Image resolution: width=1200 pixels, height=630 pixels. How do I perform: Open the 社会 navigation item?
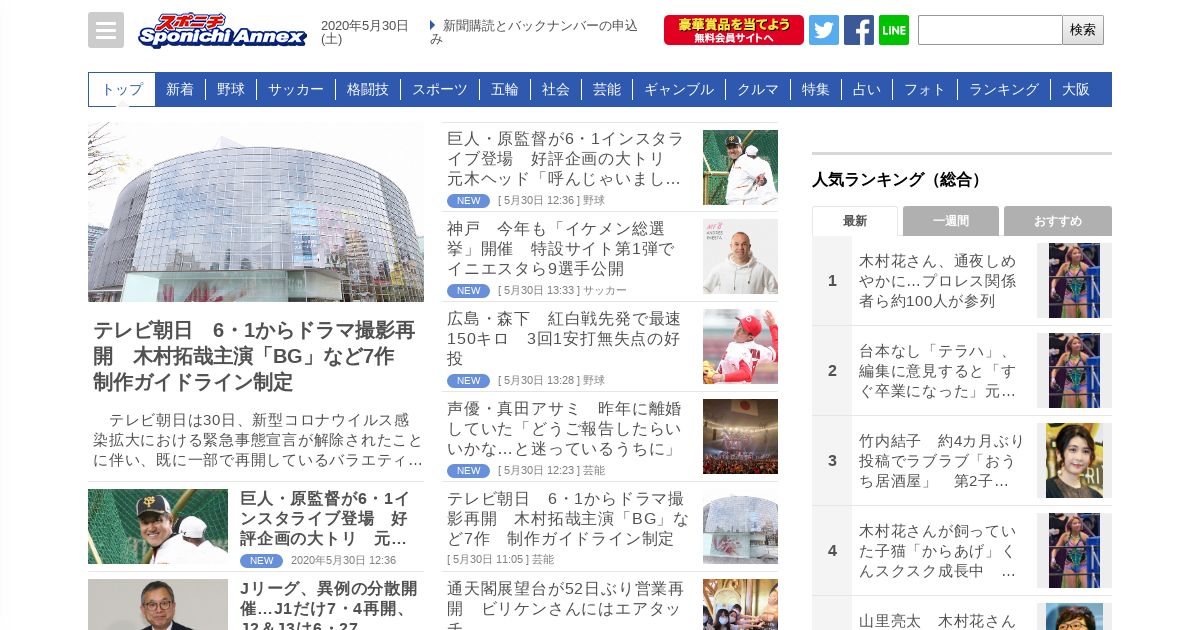pos(556,89)
